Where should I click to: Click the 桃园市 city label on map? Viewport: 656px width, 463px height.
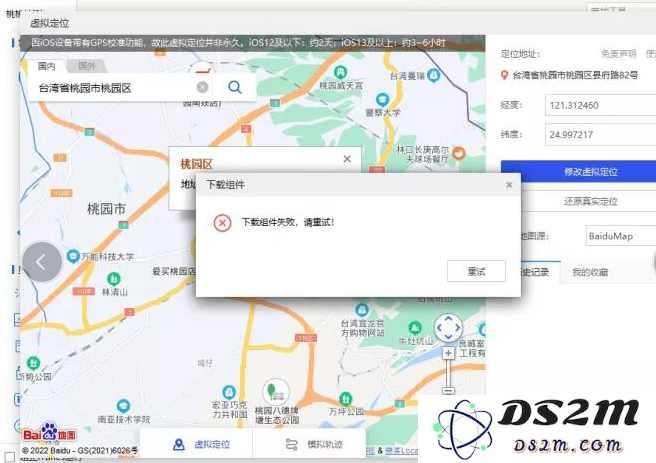click(x=106, y=208)
